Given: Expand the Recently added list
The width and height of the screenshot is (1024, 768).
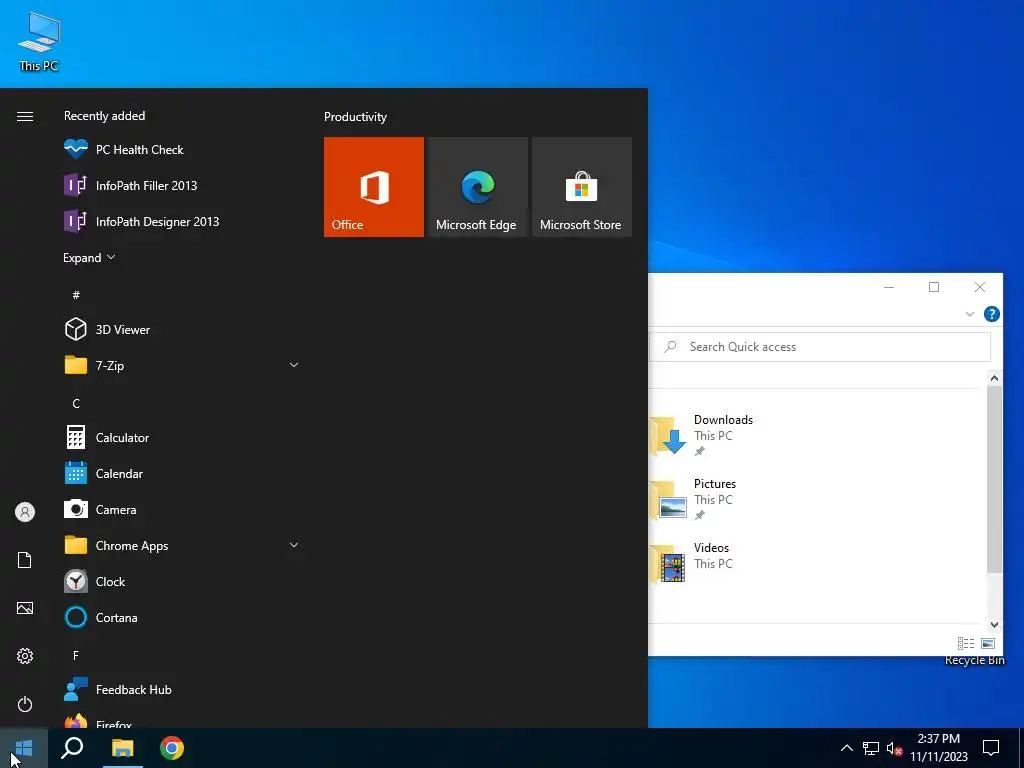Looking at the screenshot, I should point(89,258).
